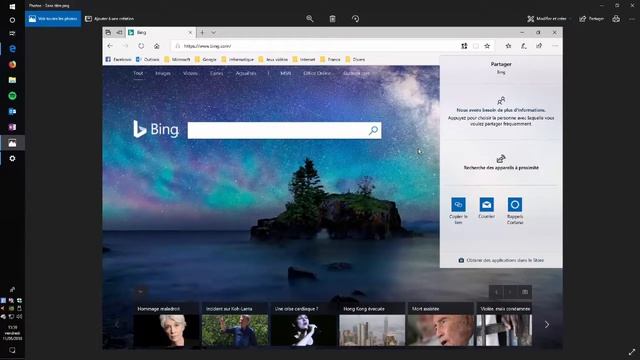Open the 'Hommage maladroit' news card
The width and height of the screenshot is (640, 360).
click(167, 325)
